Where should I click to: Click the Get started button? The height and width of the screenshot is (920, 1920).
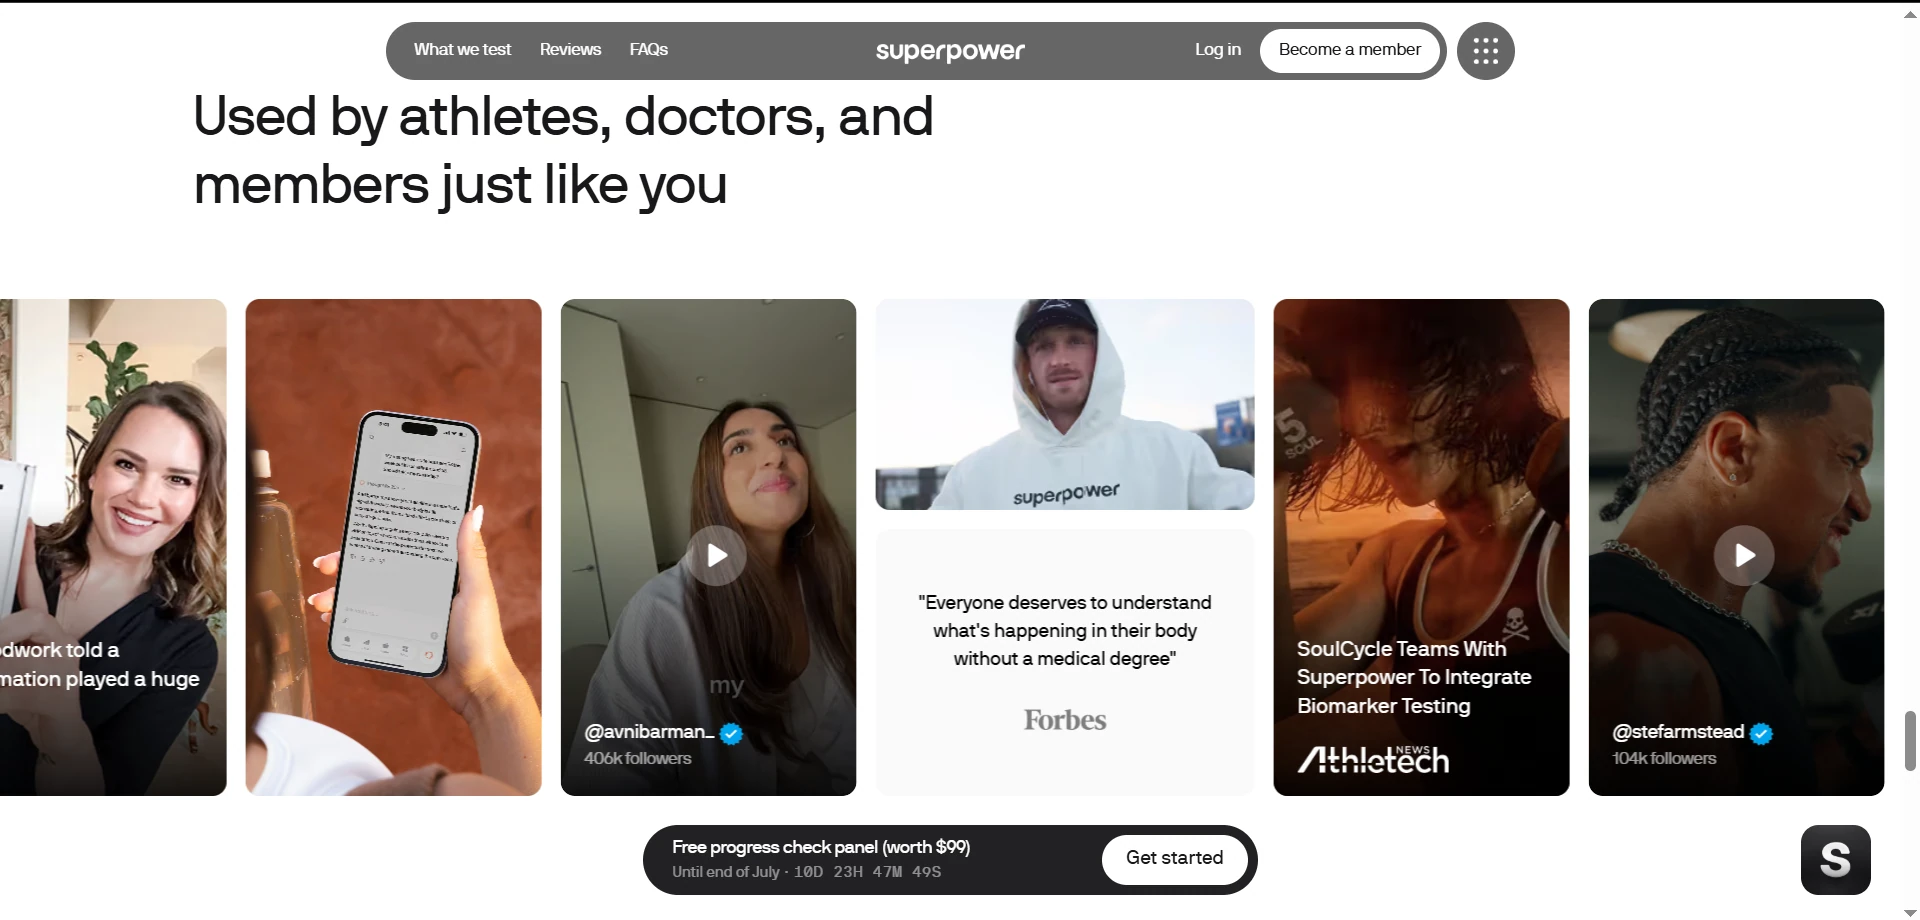[x=1175, y=859]
